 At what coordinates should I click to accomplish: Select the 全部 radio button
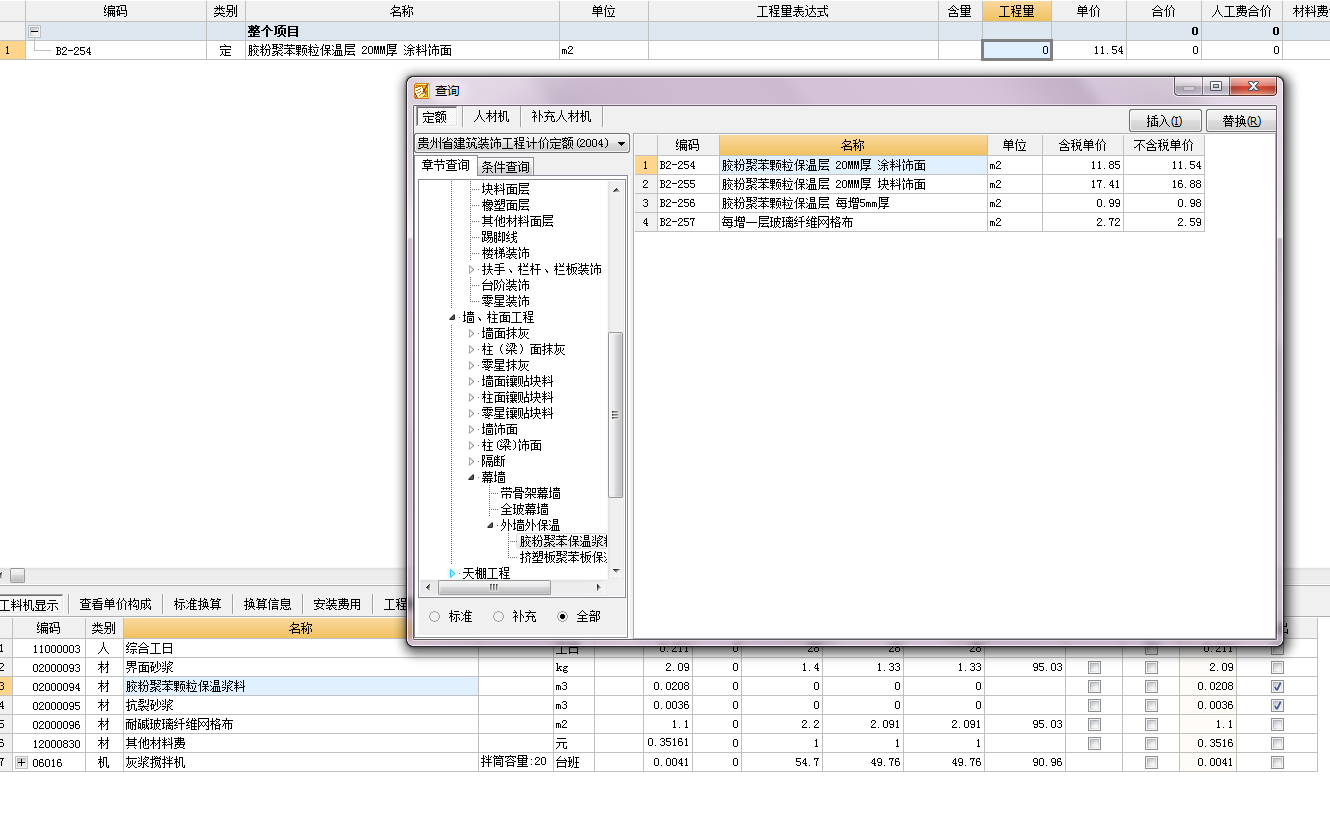tap(563, 617)
